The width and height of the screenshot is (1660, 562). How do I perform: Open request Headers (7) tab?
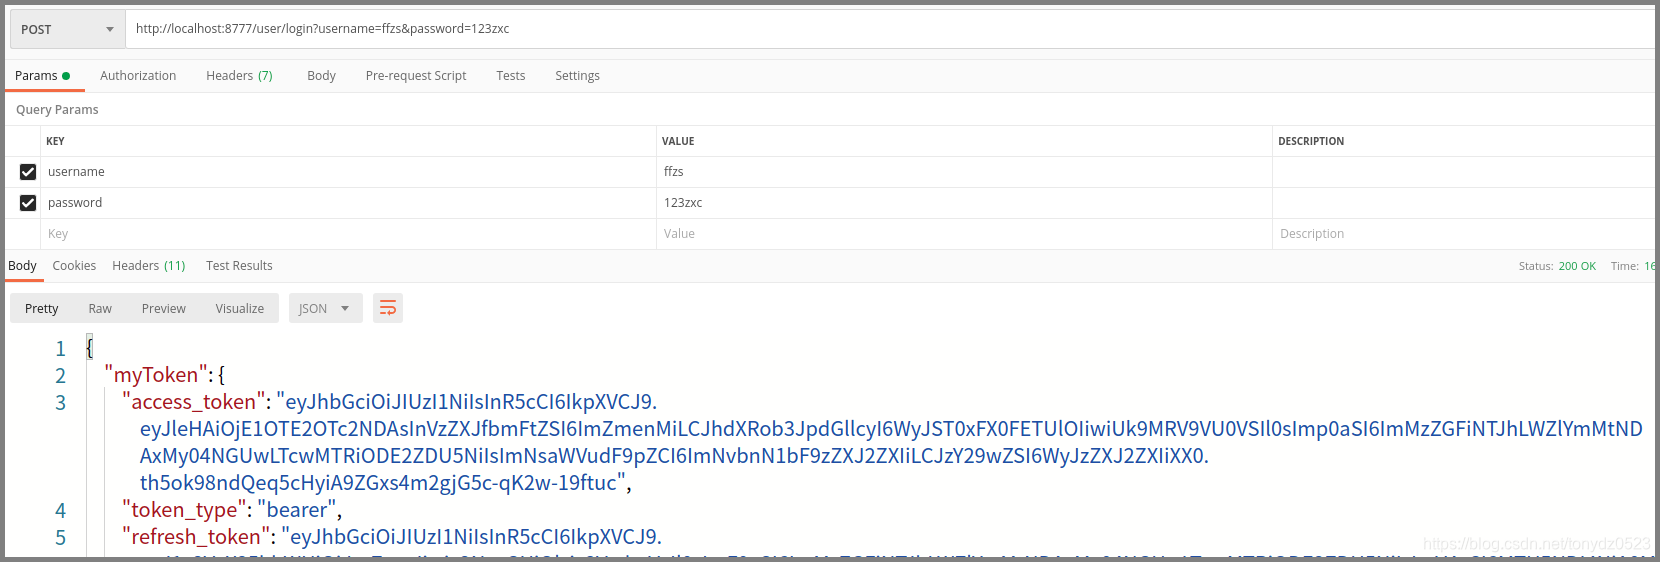[239, 76]
